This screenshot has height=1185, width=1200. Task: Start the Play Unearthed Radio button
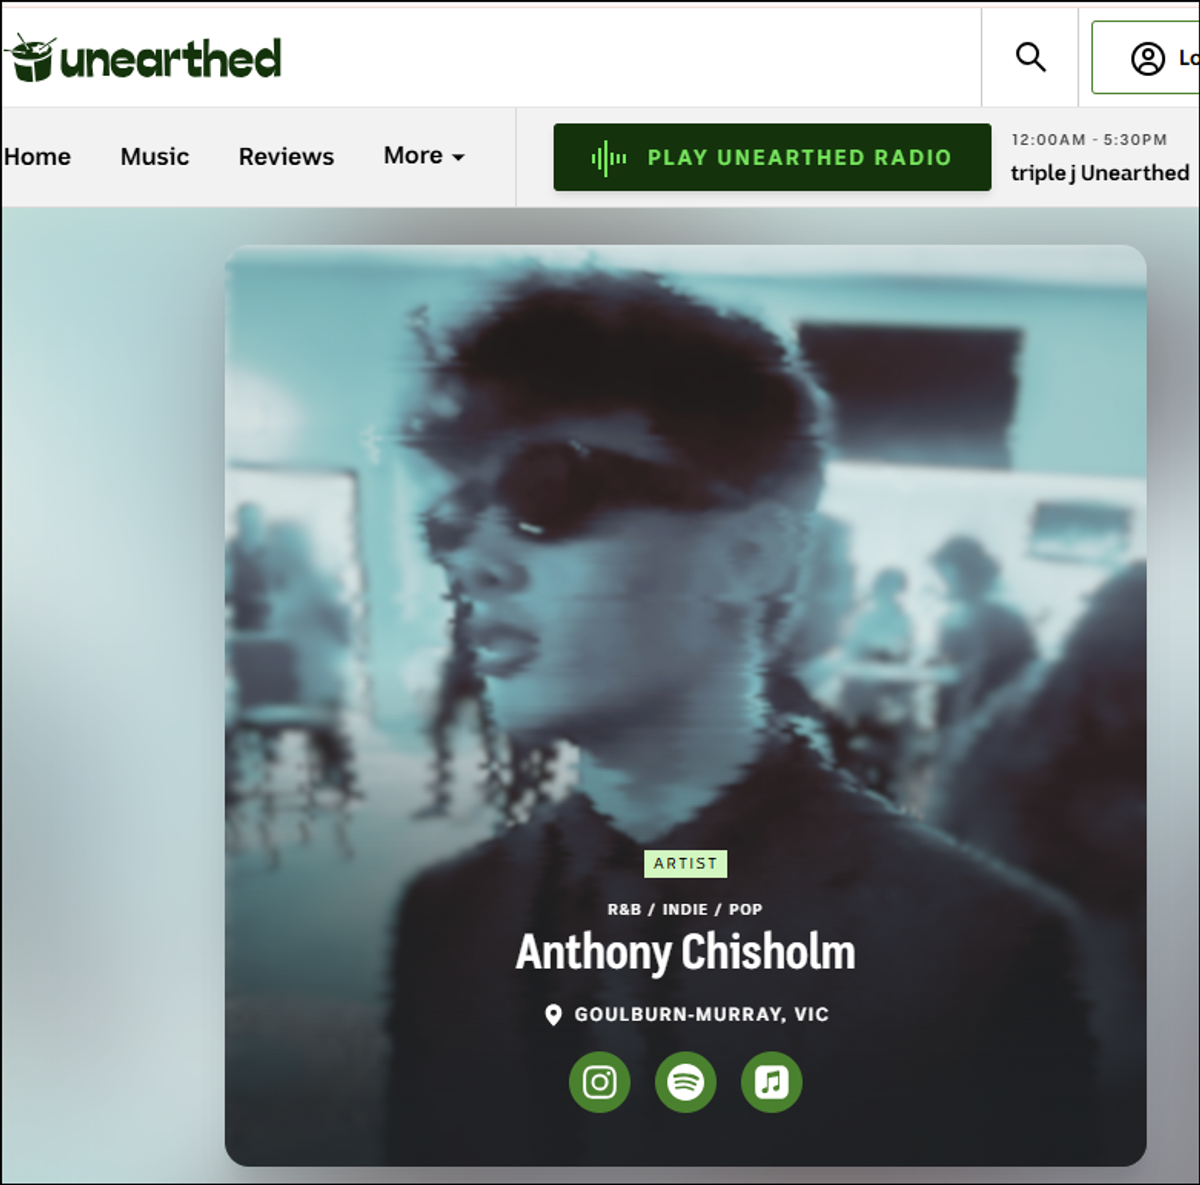coord(772,157)
